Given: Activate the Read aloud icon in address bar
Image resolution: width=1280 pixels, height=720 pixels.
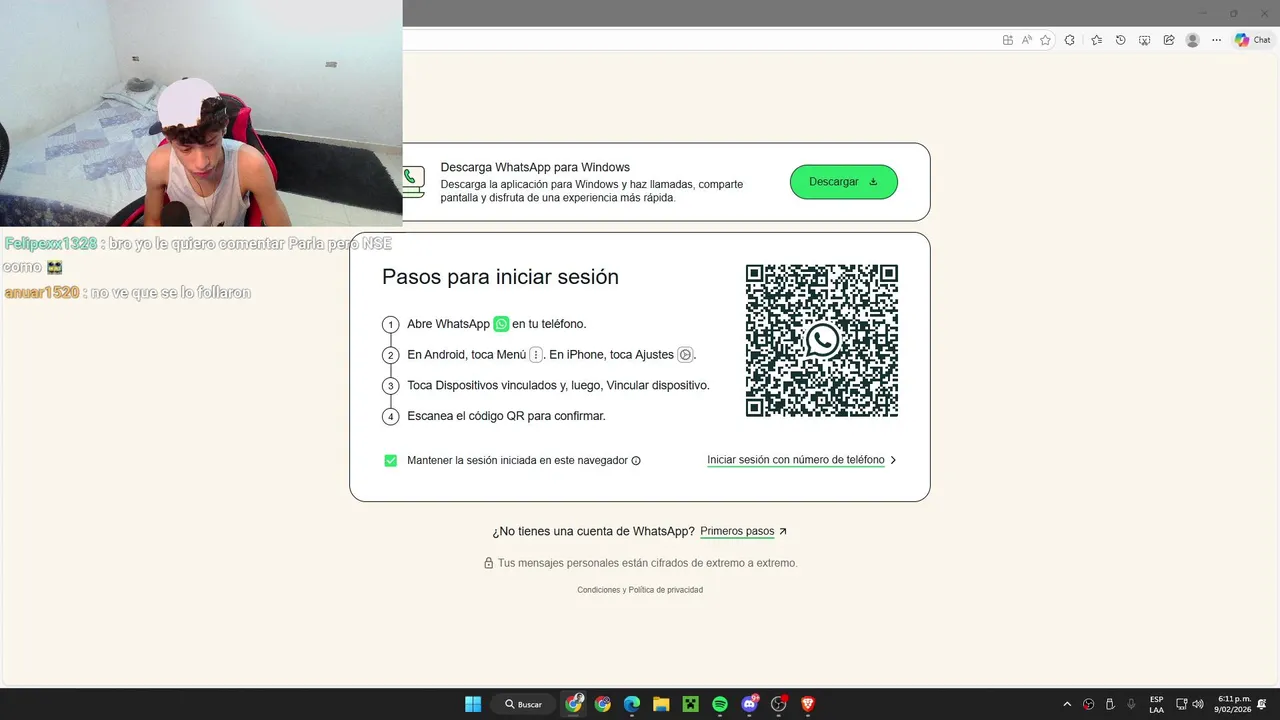Looking at the screenshot, I should (x=1026, y=40).
